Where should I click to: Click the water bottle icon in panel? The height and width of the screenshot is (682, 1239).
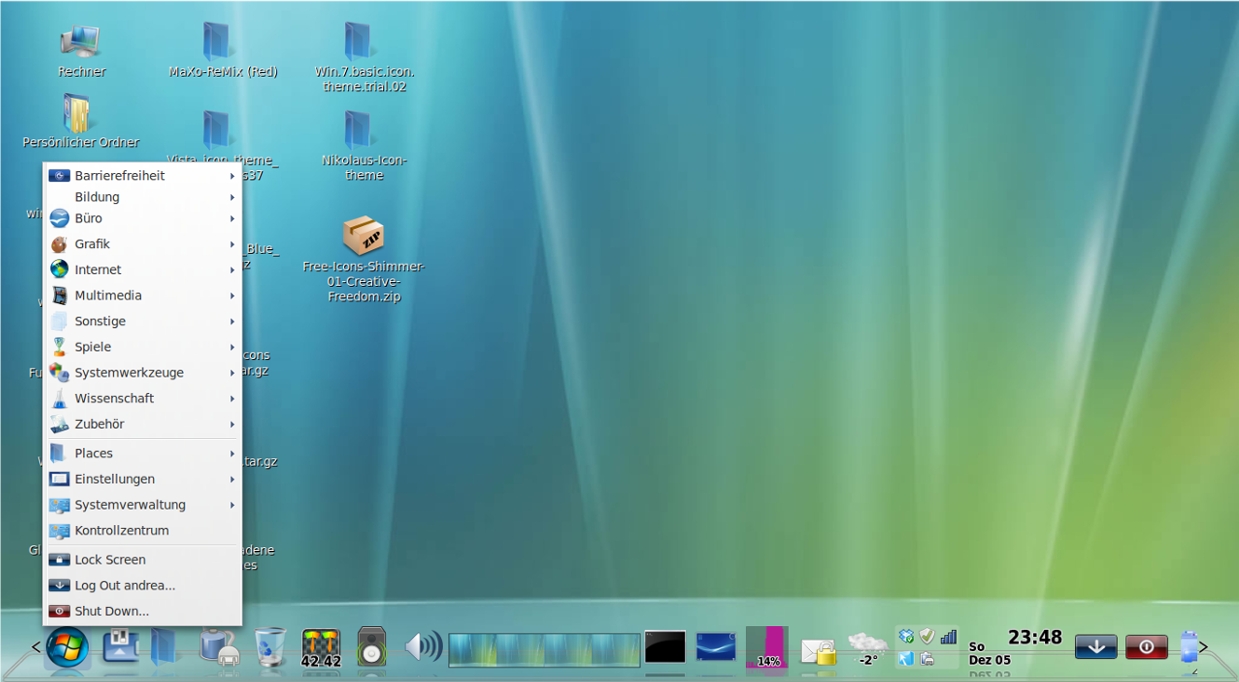pos(1188,648)
